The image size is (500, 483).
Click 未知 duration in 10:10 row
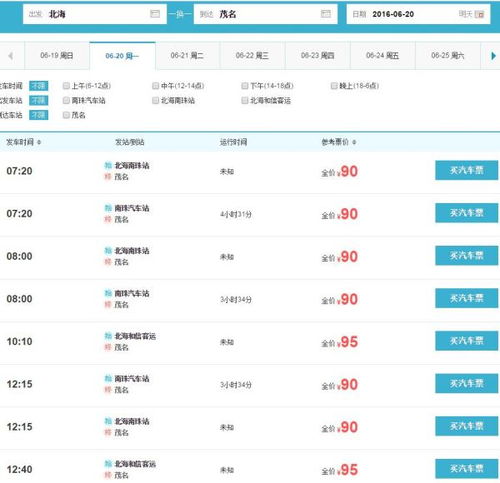click(x=227, y=342)
